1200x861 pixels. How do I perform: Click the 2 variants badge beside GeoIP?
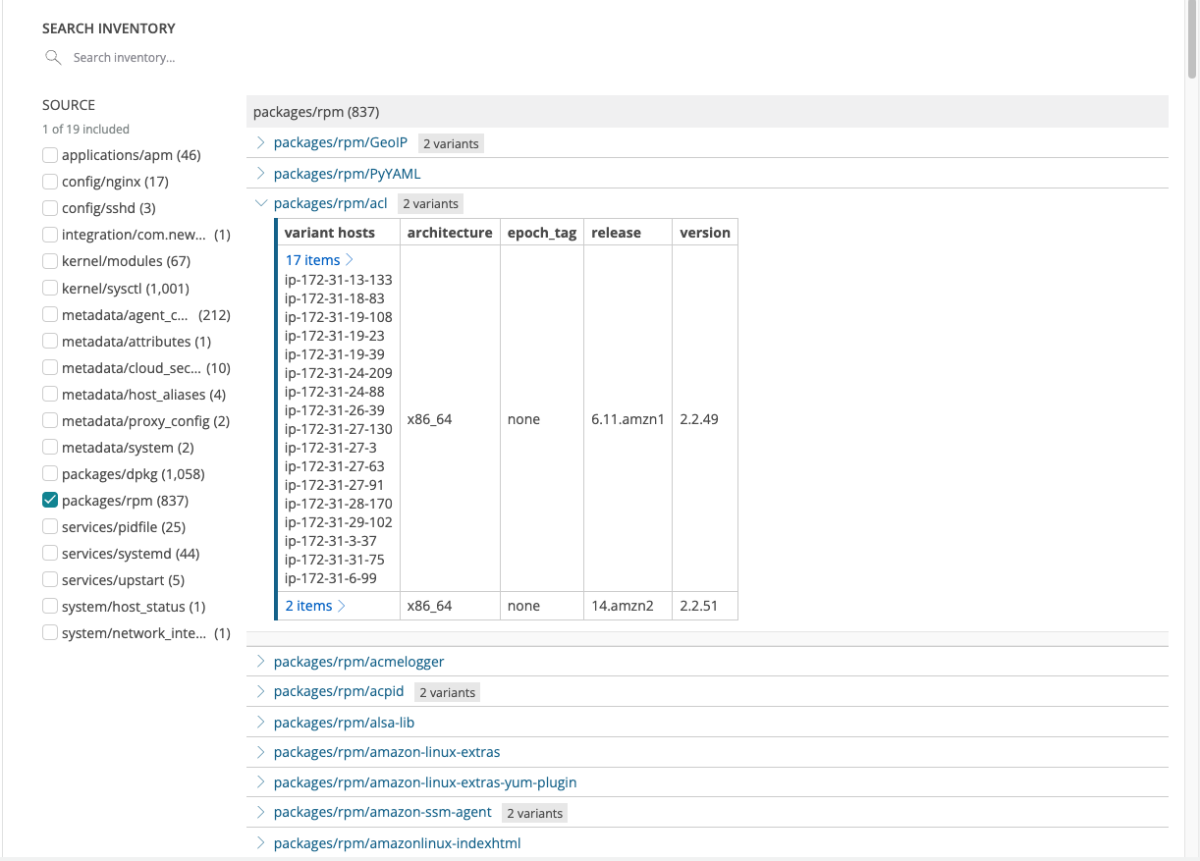point(450,144)
